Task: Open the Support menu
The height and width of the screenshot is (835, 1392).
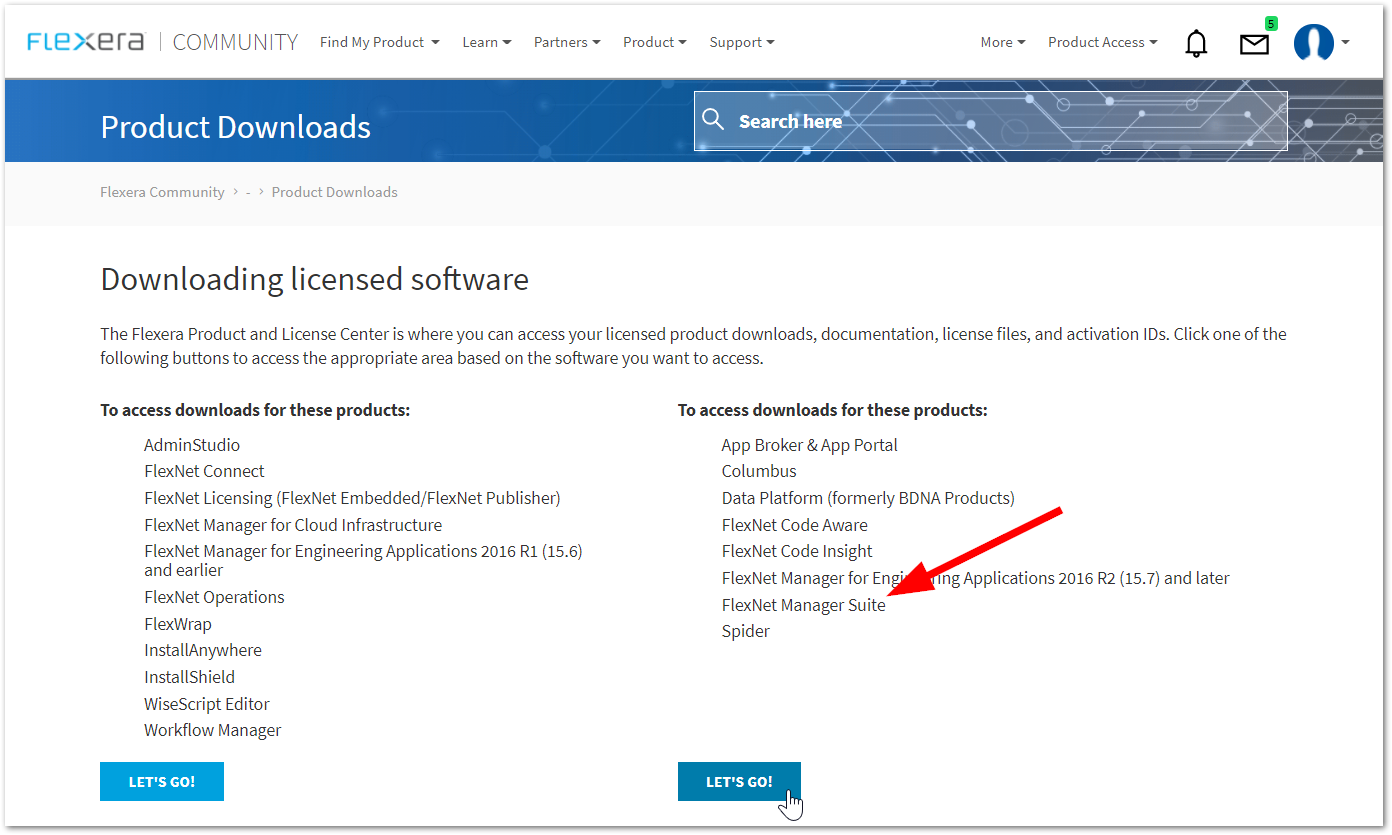Action: [741, 42]
